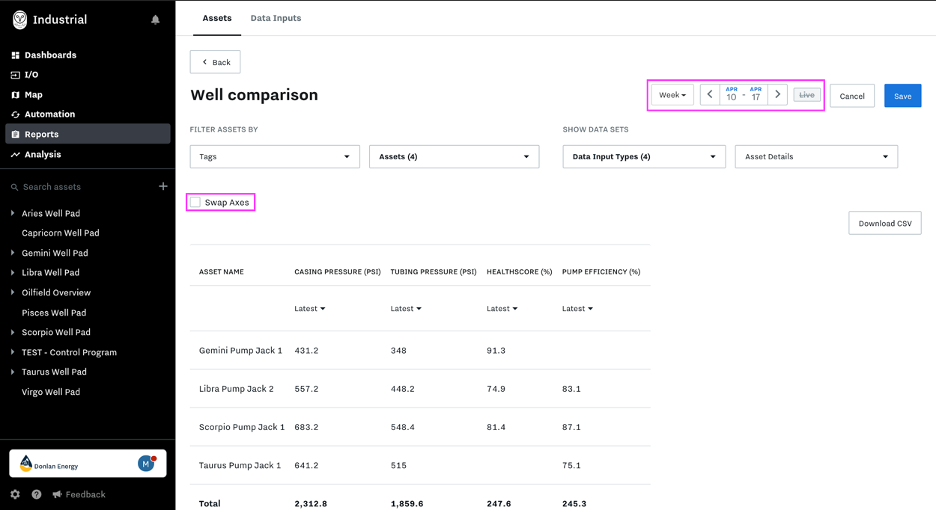Screen dimensions: 936x510
Task: Select Pisces Well Pad in asset list
Action: coord(54,313)
